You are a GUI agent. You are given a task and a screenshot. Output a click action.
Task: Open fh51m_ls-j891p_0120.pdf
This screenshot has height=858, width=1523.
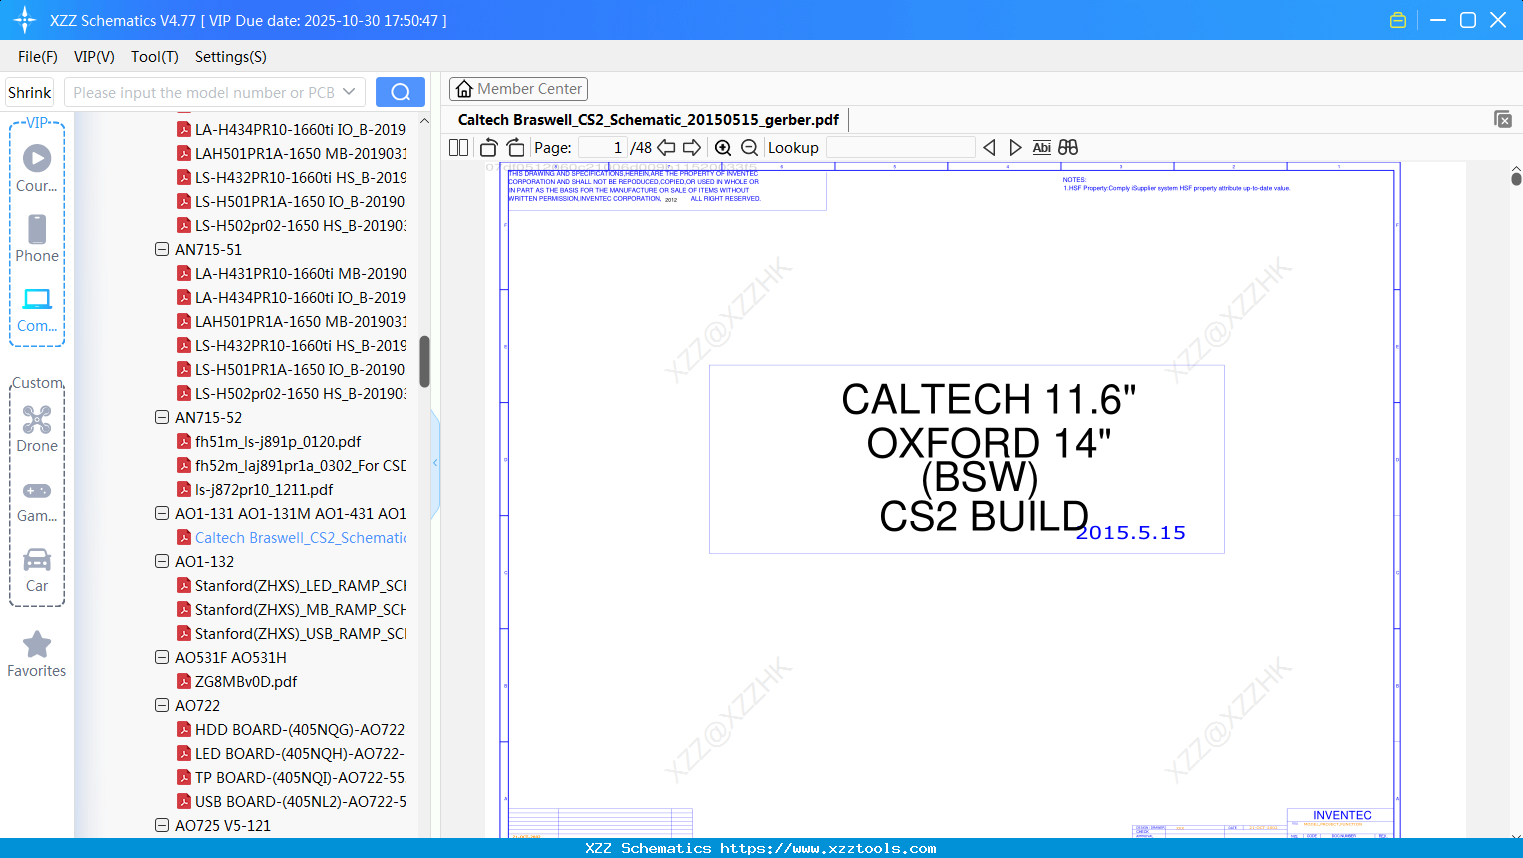pos(278,441)
